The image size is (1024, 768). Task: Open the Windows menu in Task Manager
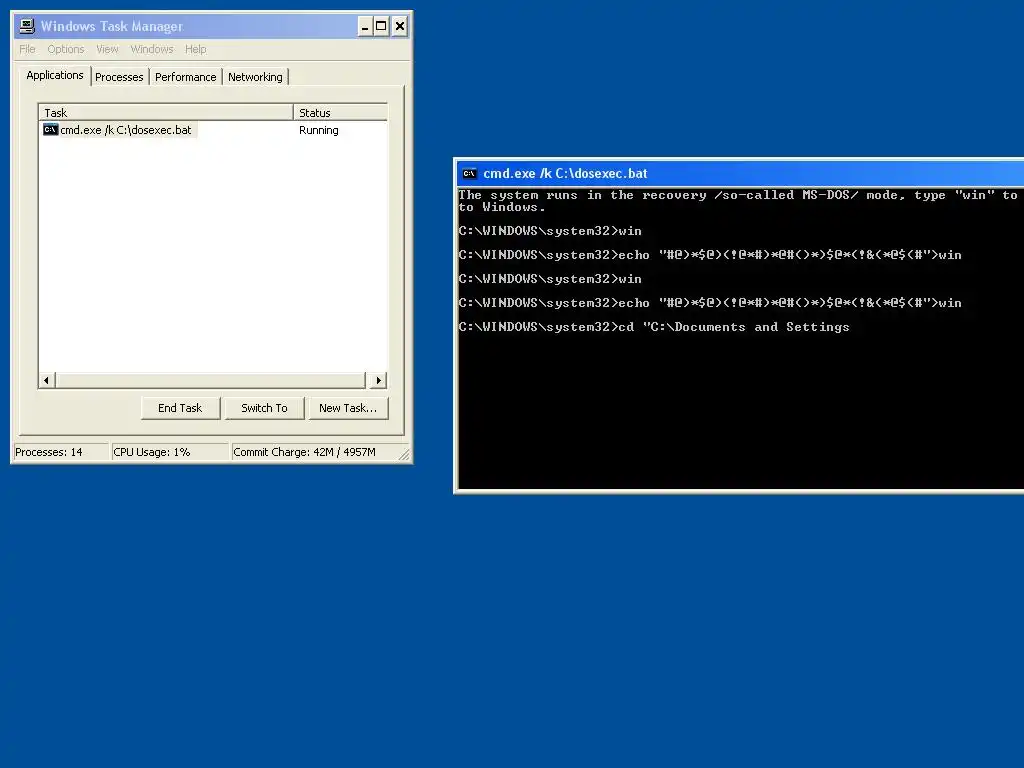[x=152, y=49]
